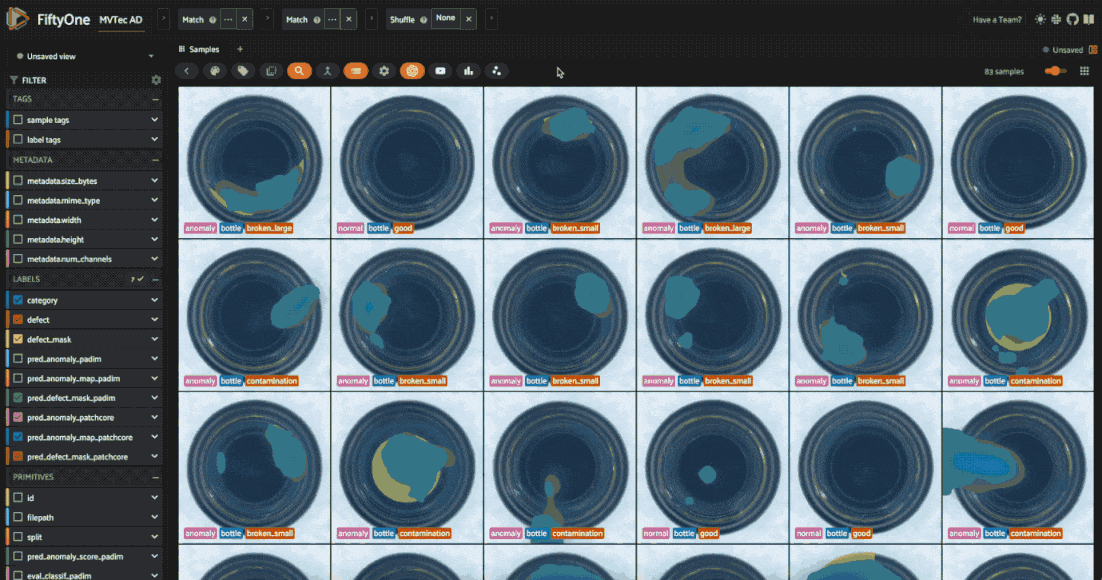Collapse the TAGS sidebar group
This screenshot has width=1102, height=580.
[155, 100]
